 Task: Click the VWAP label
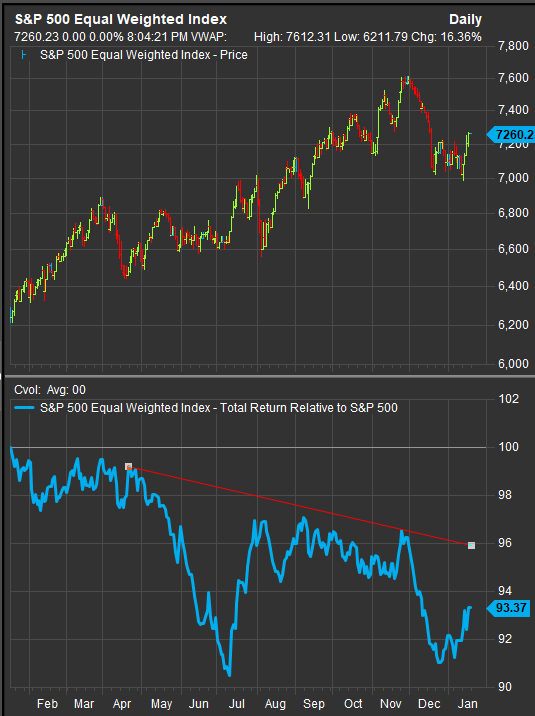209,37
